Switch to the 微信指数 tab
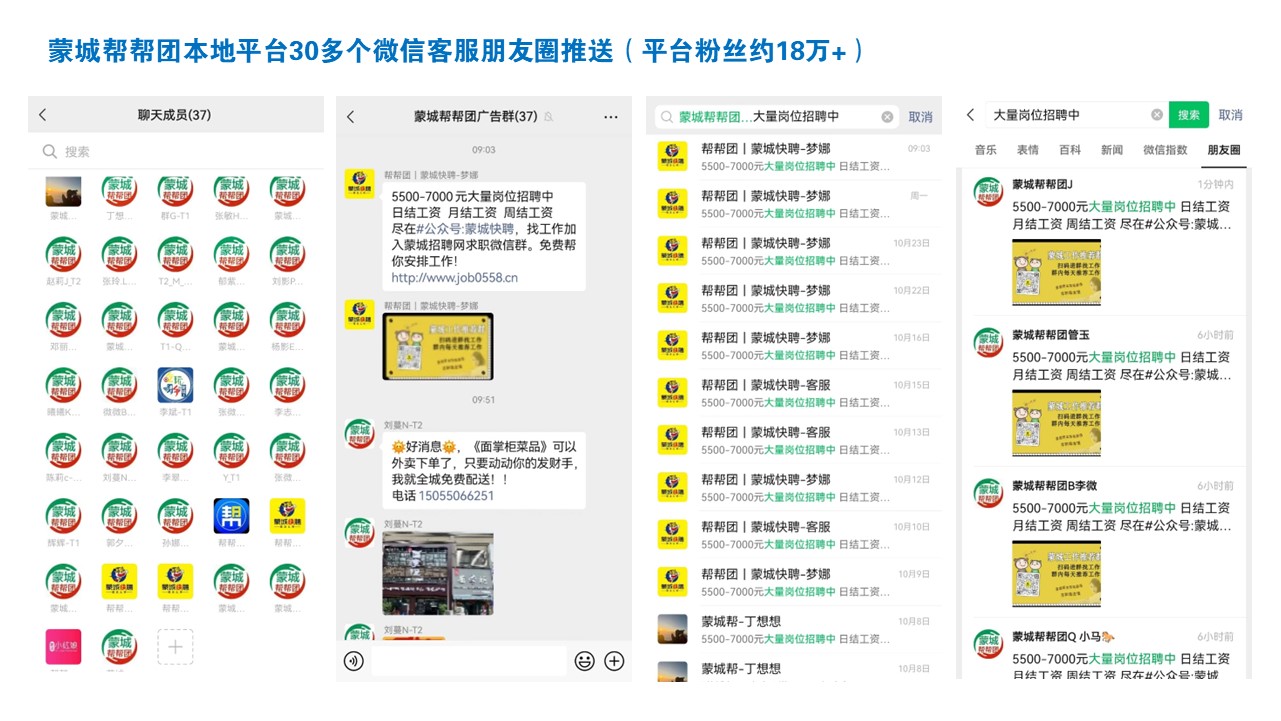The image size is (1281, 721). (1165, 150)
